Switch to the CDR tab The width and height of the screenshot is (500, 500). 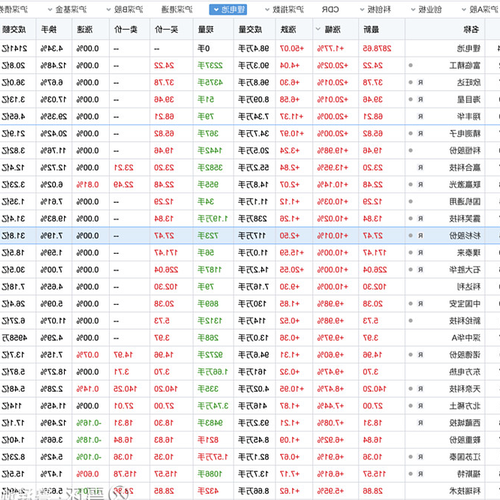330,10
